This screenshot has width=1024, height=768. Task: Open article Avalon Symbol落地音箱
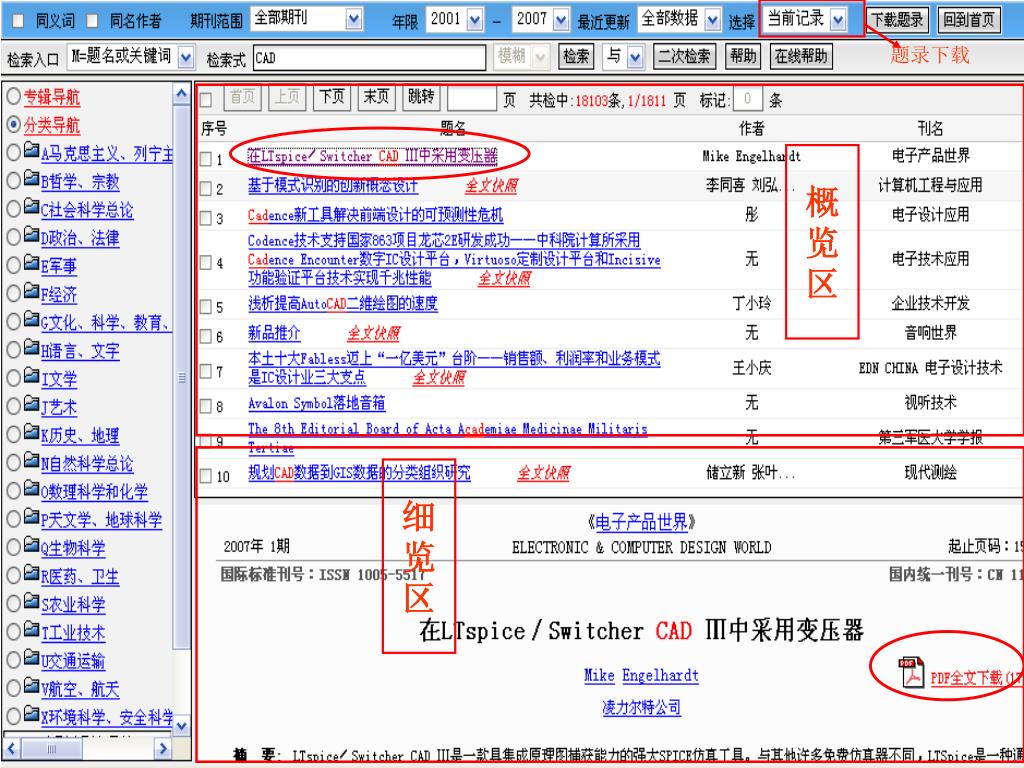click(x=316, y=404)
